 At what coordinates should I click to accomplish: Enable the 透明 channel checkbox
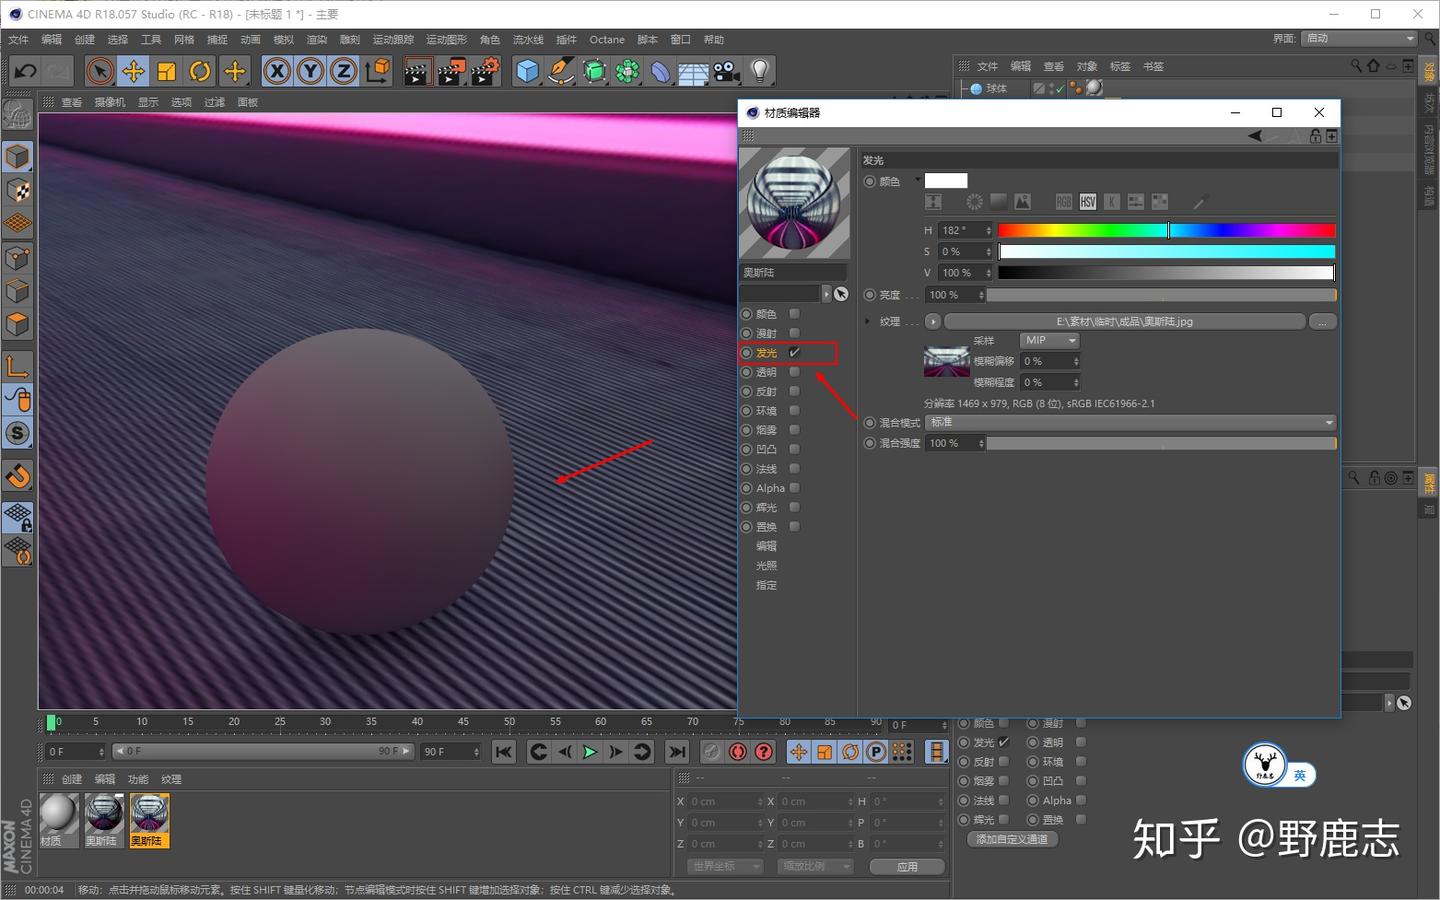click(x=793, y=371)
